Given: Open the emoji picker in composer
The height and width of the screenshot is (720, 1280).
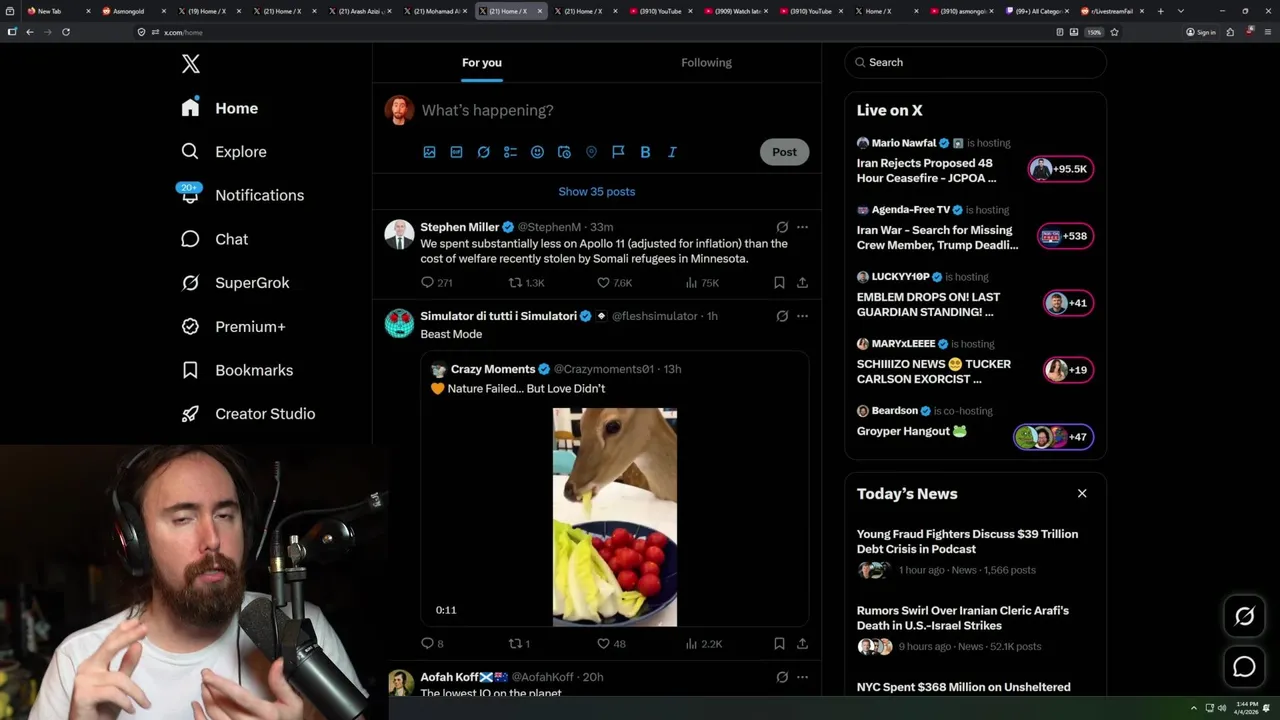Looking at the screenshot, I should click(537, 152).
